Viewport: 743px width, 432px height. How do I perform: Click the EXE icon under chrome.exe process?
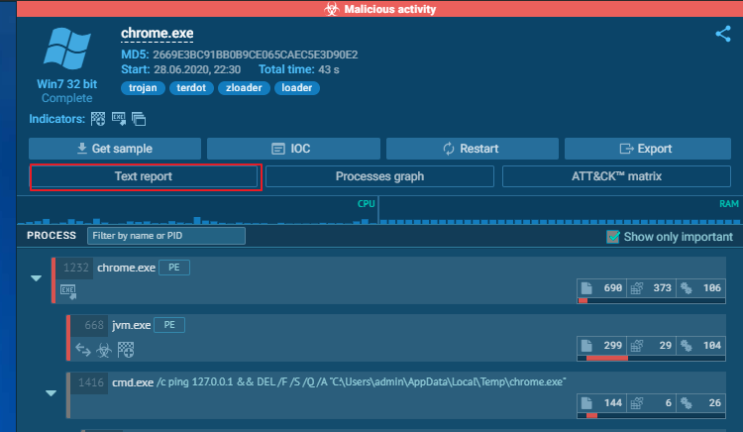point(68,292)
